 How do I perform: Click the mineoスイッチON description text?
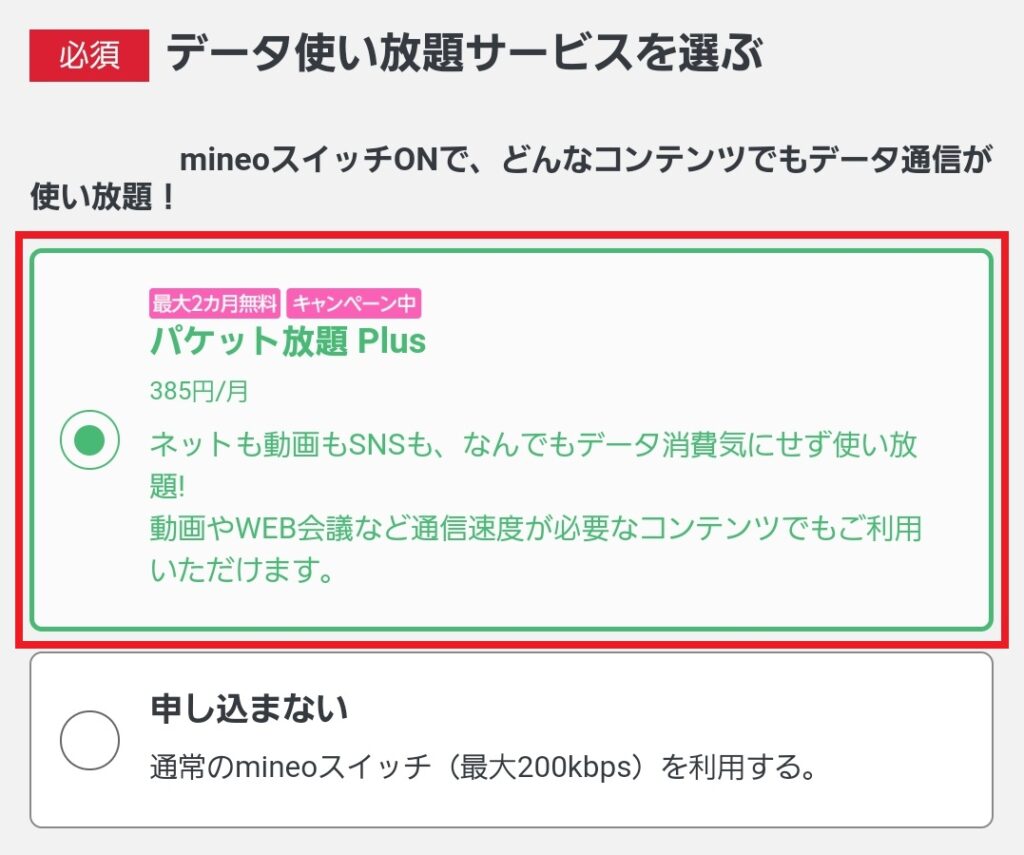pyautogui.click(x=510, y=175)
